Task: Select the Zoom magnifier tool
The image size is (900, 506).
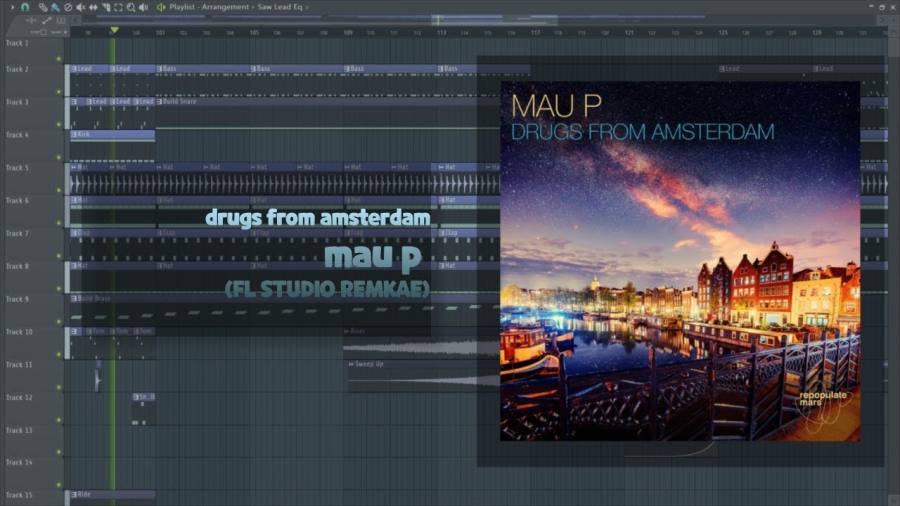Action: click(x=131, y=7)
